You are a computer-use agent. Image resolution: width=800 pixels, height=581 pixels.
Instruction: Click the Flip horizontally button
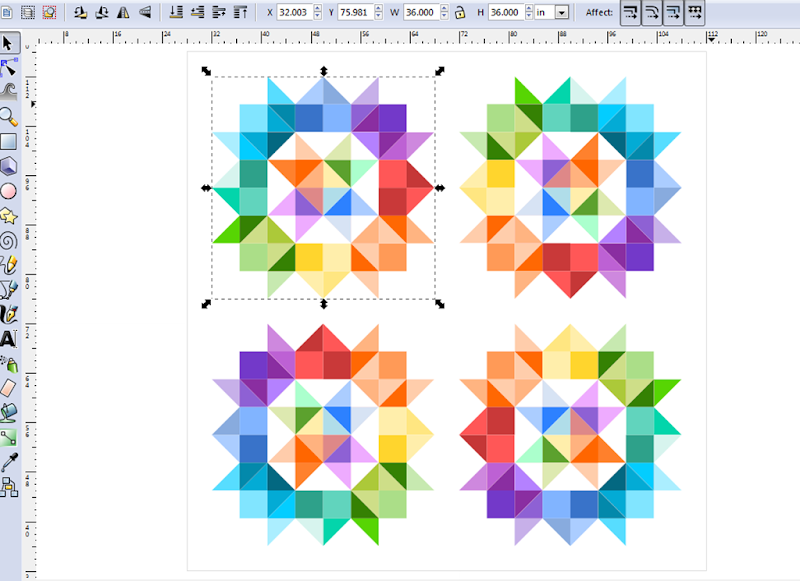[124, 13]
